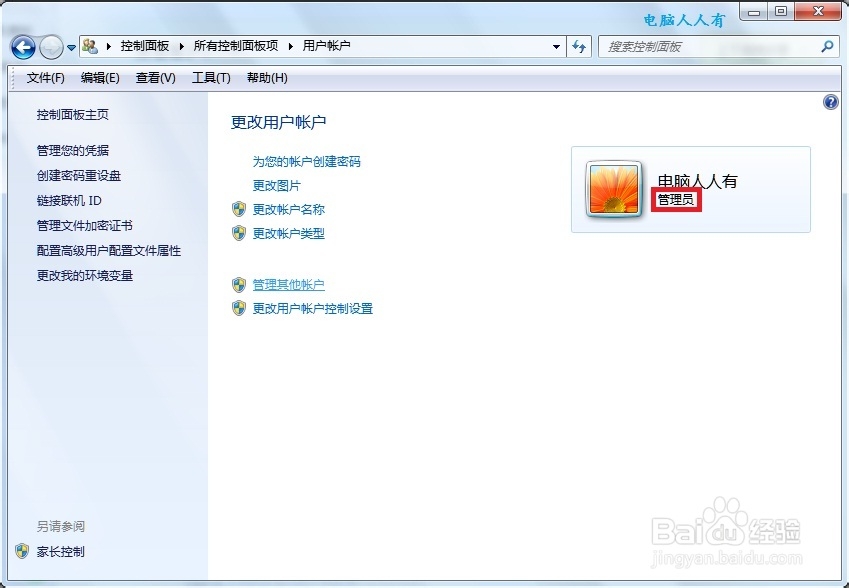Click the UAC shield beside 更改帐户名称

[239, 210]
